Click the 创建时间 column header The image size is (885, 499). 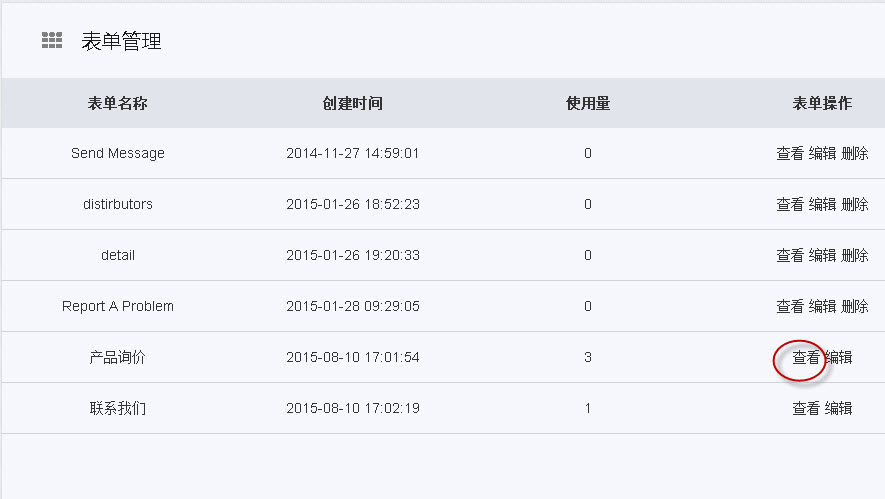(352, 104)
